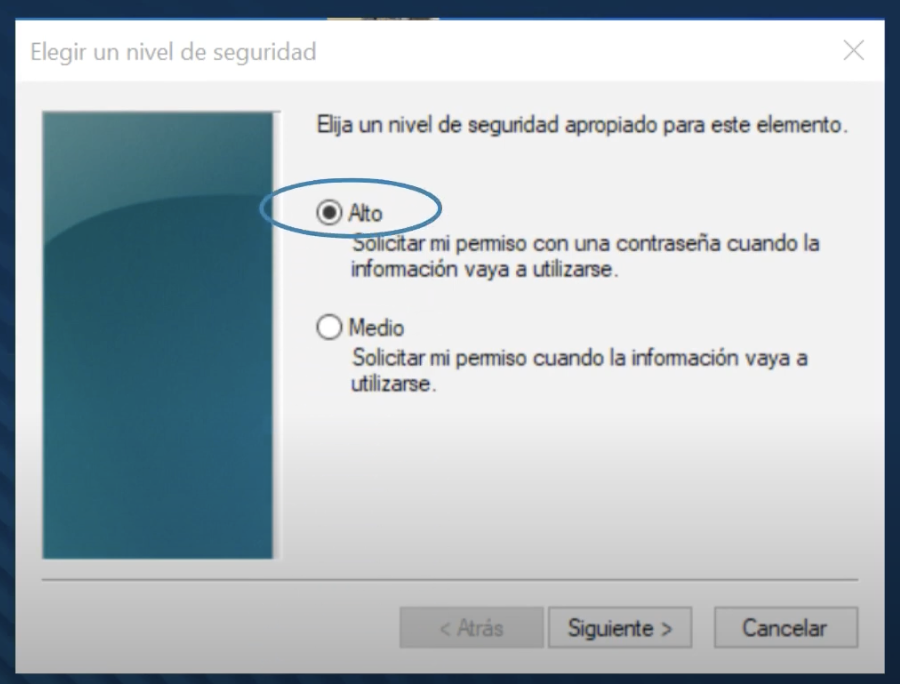Screen dimensions: 900x684
Task: Click the greyed-out < Atrás button
Action: pos(471,628)
